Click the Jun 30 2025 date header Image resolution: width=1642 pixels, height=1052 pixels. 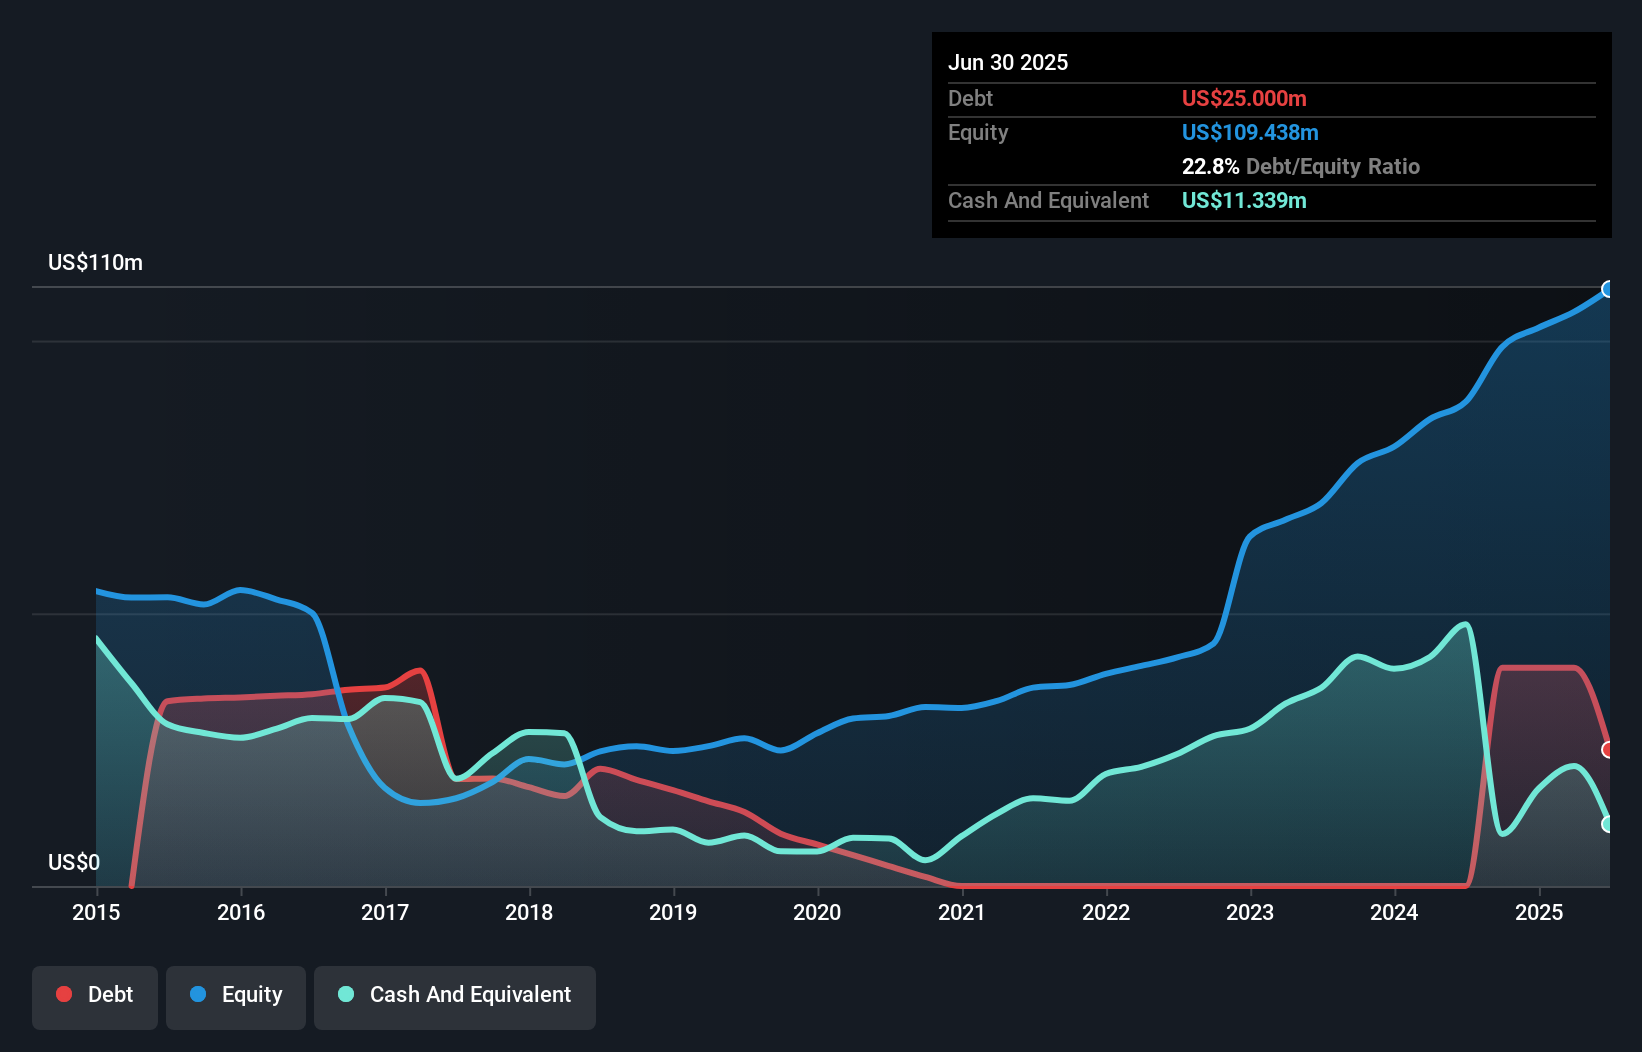(x=1009, y=62)
